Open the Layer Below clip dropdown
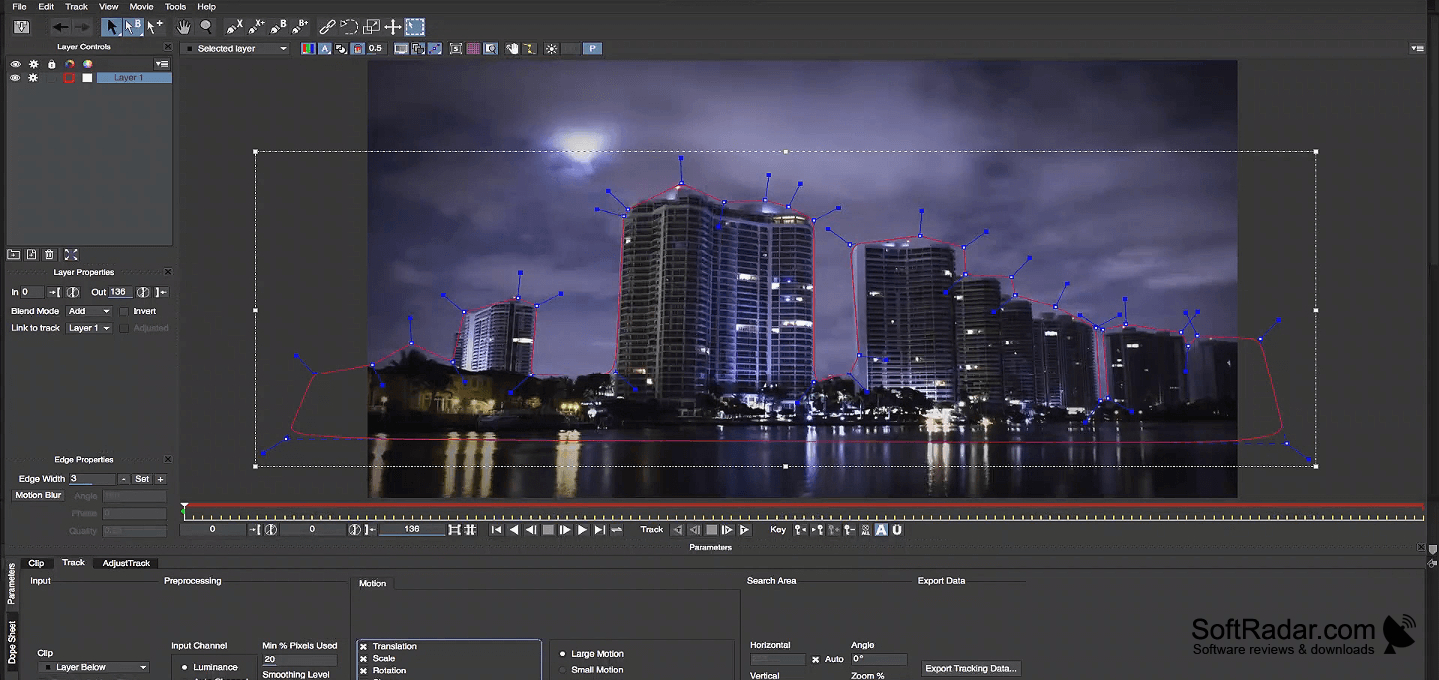 click(x=94, y=667)
